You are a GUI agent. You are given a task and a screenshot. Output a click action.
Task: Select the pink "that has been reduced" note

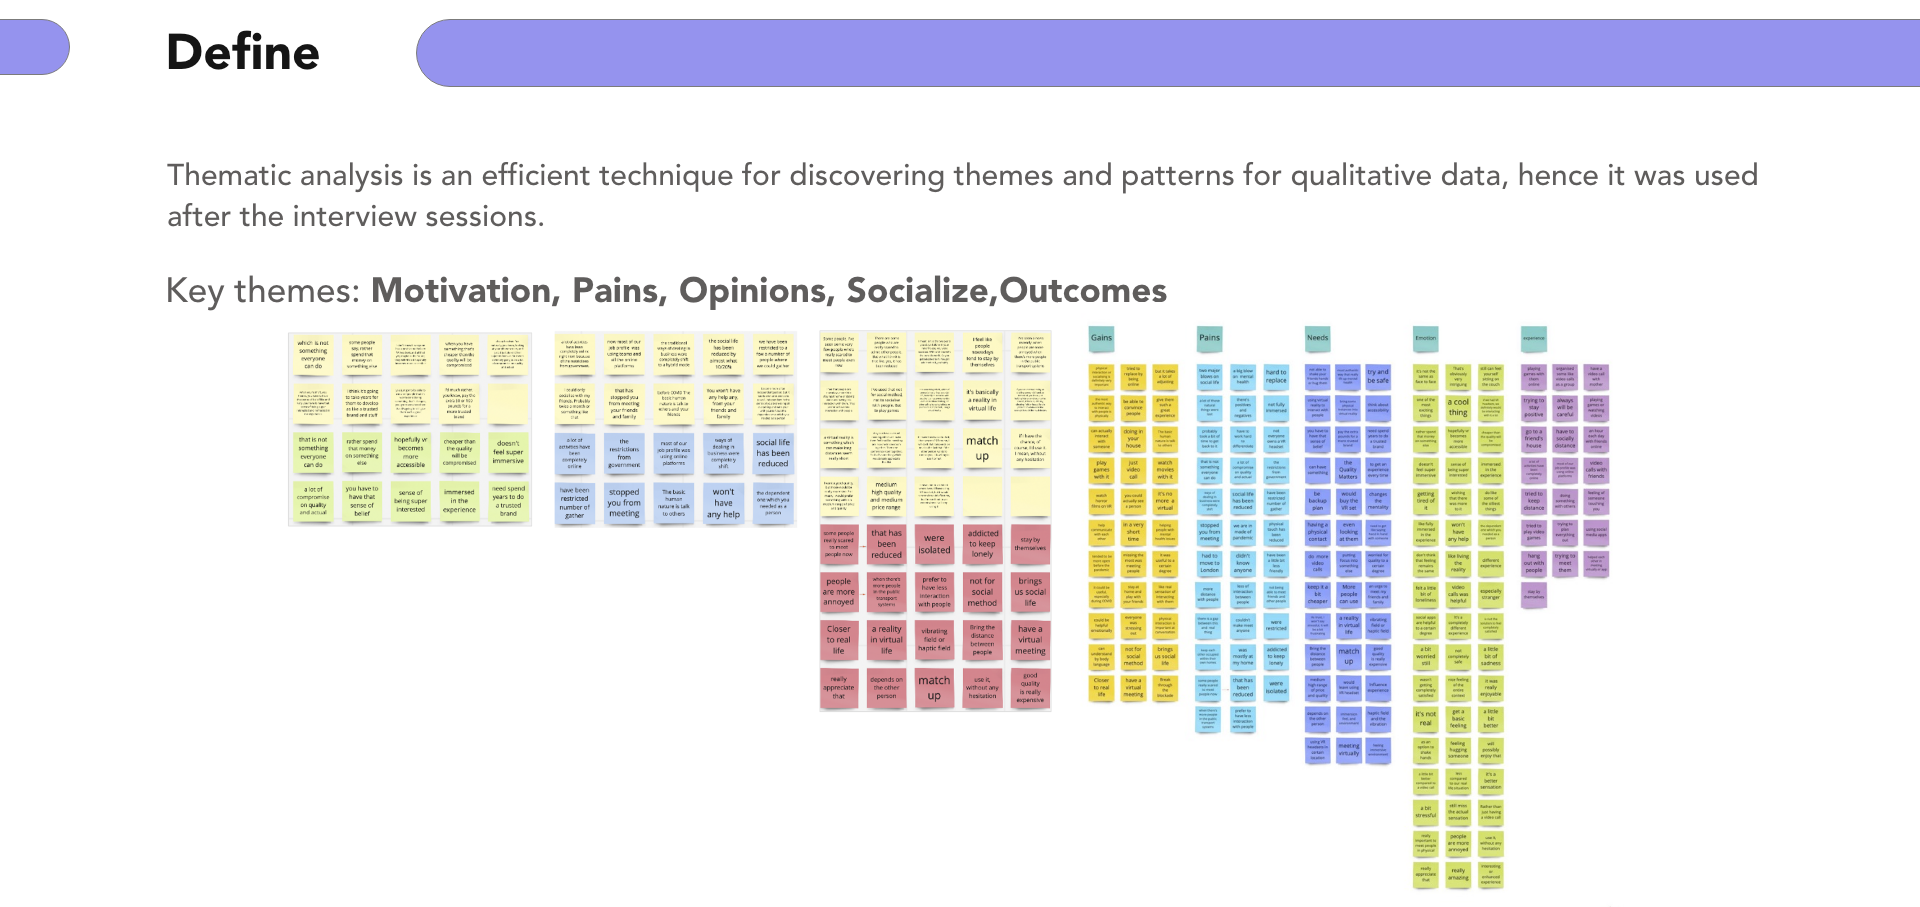coord(886,544)
